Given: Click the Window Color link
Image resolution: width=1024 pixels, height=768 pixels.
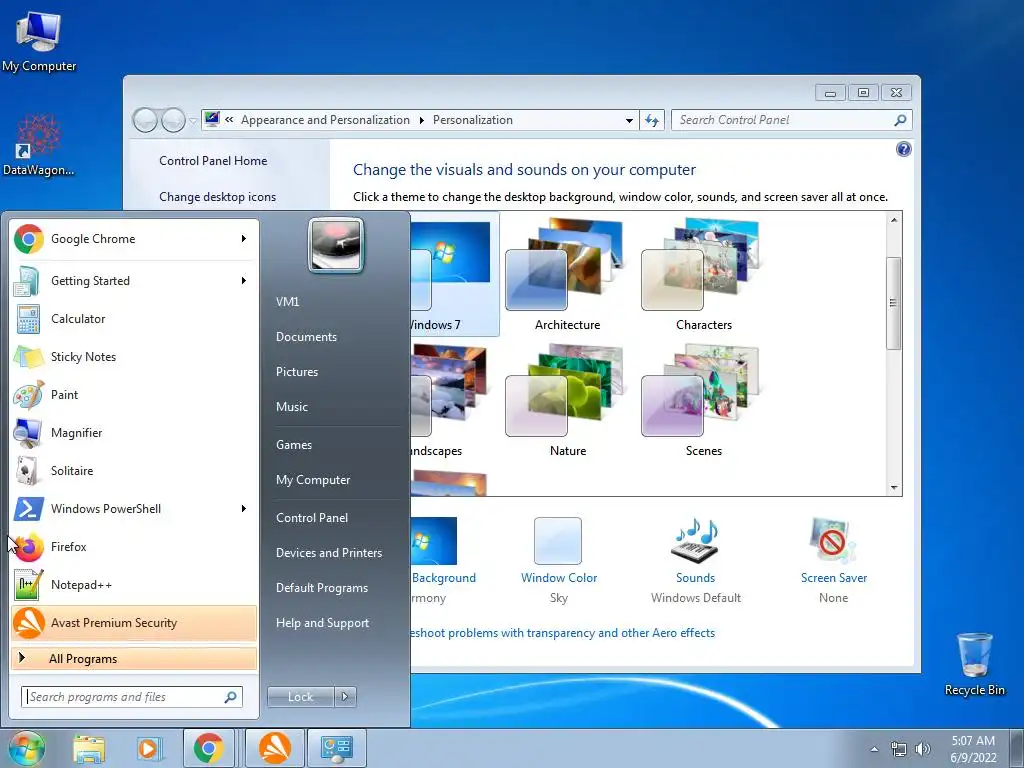Looking at the screenshot, I should (559, 578).
